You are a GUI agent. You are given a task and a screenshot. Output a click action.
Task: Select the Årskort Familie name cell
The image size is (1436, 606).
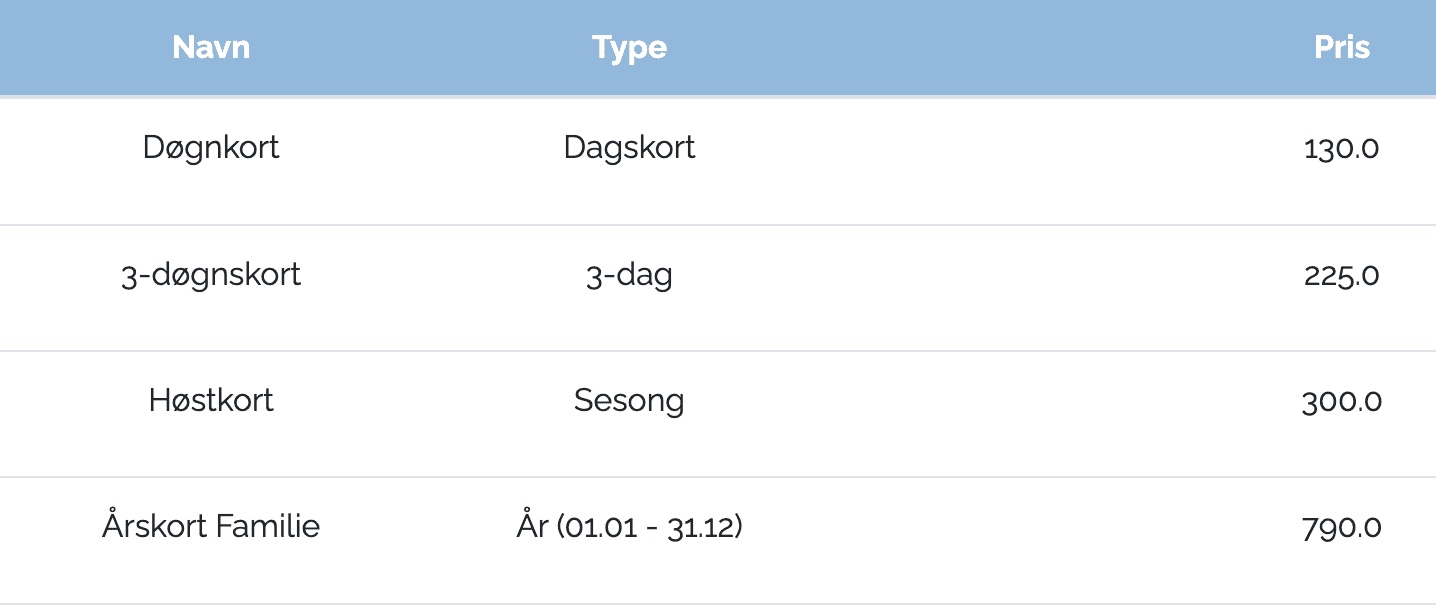point(211,526)
